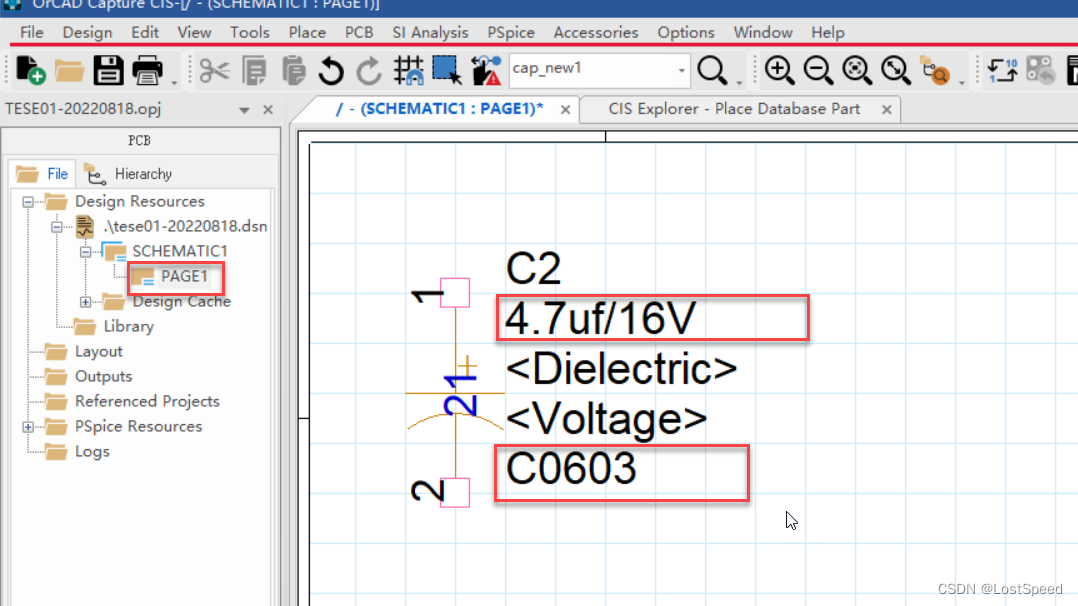Open the fisheye view toolbar icon
This screenshot has height=606, width=1078.
tap(937, 73)
